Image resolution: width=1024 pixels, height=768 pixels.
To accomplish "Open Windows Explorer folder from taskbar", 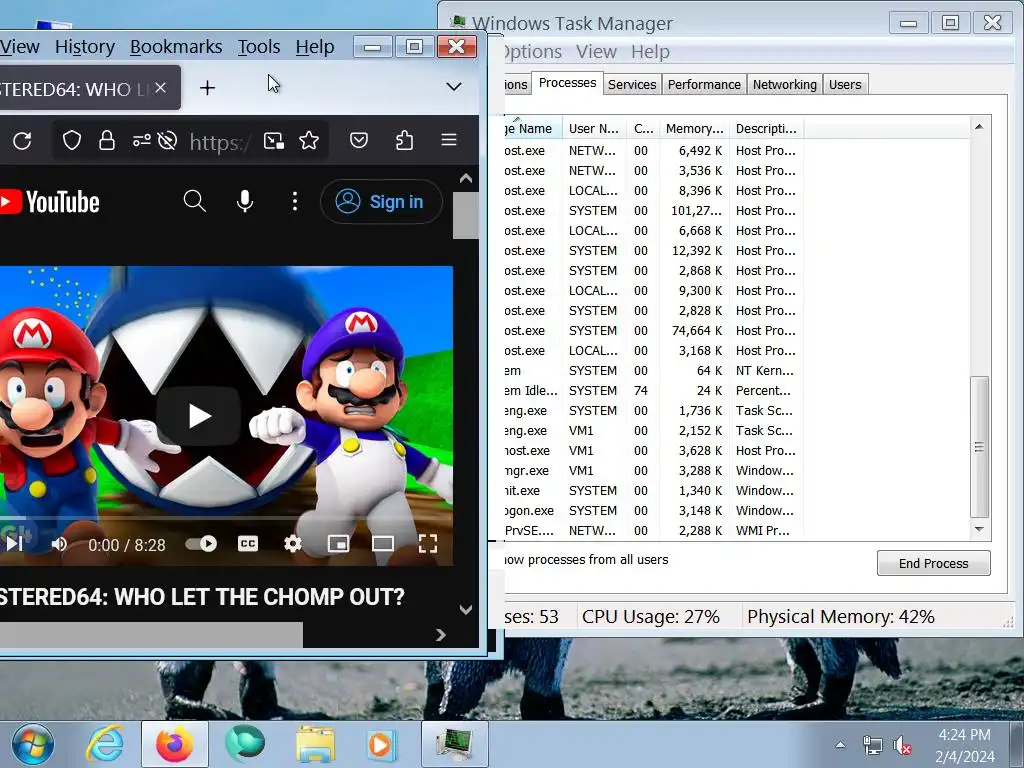I will 315,744.
